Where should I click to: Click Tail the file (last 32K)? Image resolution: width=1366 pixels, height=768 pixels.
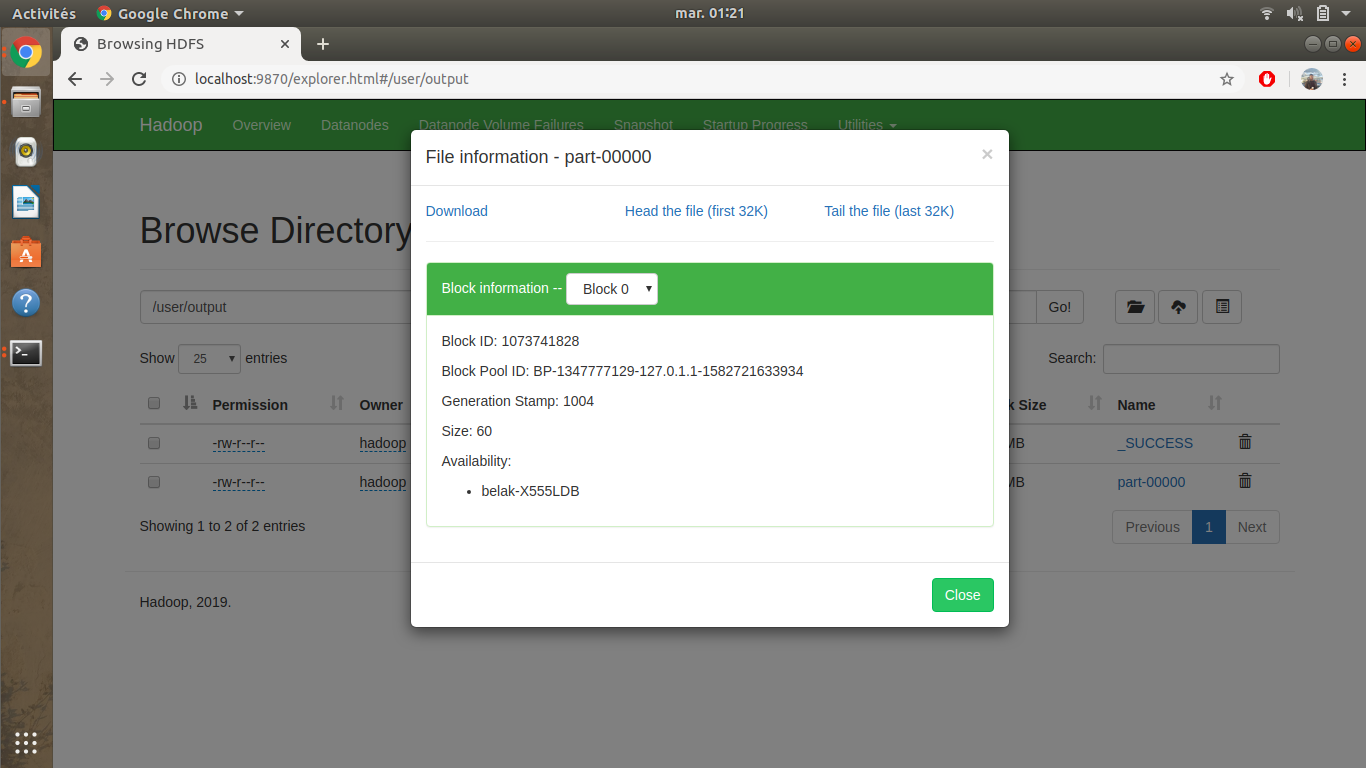pyautogui.click(x=889, y=211)
